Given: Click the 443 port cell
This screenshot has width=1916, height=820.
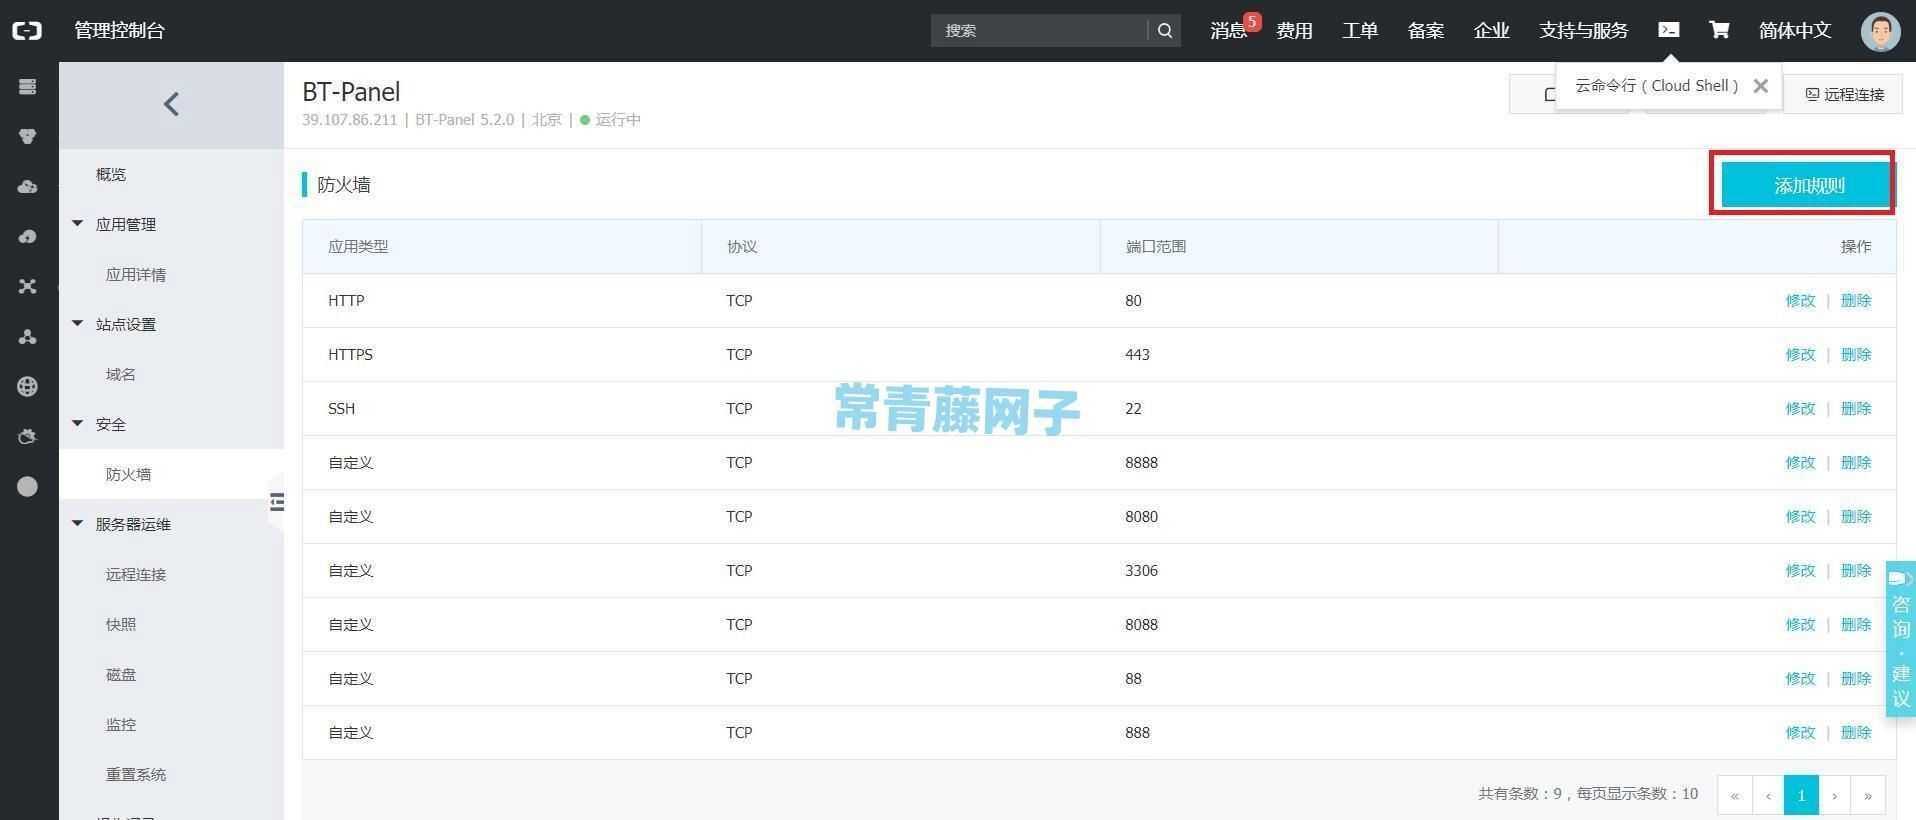Looking at the screenshot, I should pyautogui.click(x=1137, y=354).
